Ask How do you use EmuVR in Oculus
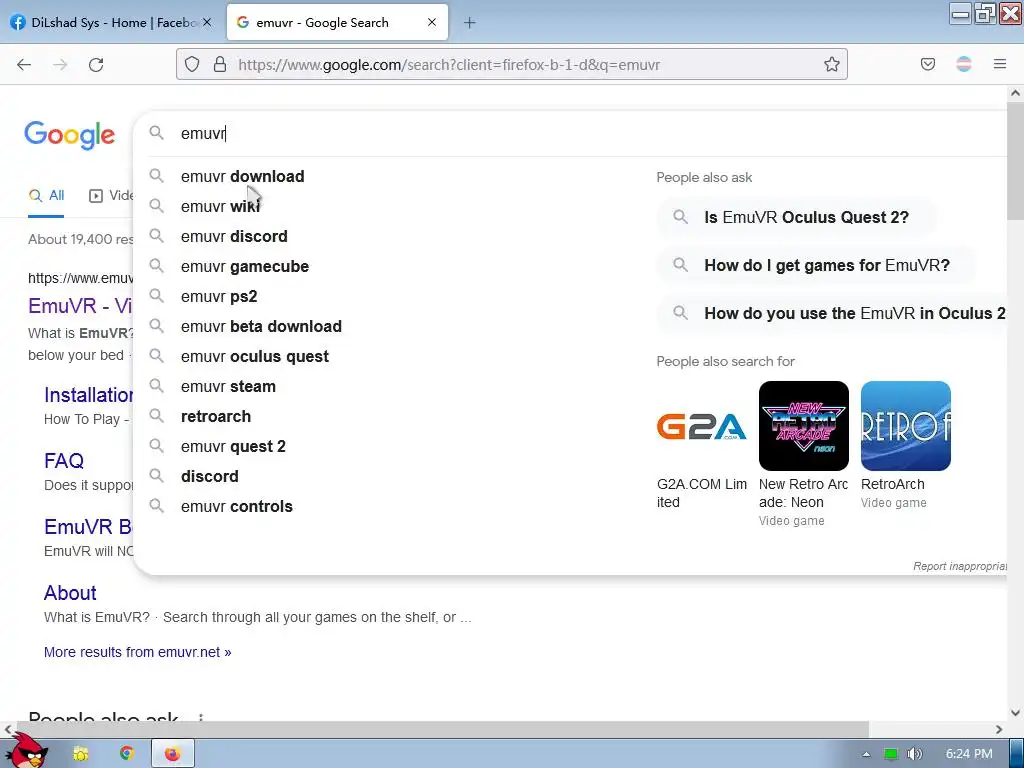This screenshot has width=1024, height=768. 832,313
